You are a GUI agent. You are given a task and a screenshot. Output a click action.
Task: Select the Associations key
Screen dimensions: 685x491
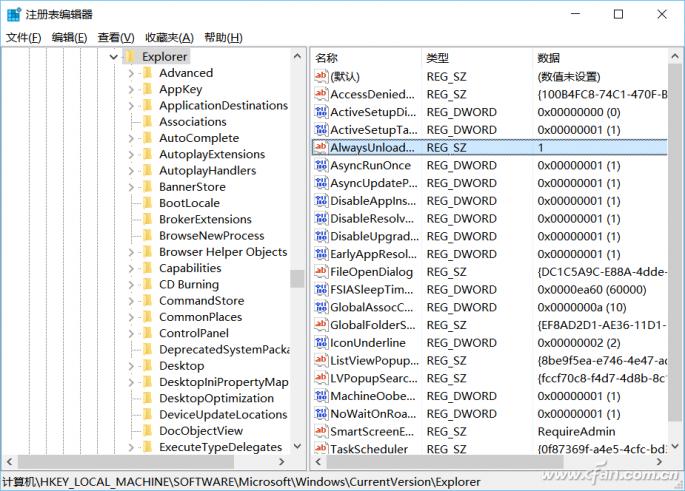click(x=193, y=122)
